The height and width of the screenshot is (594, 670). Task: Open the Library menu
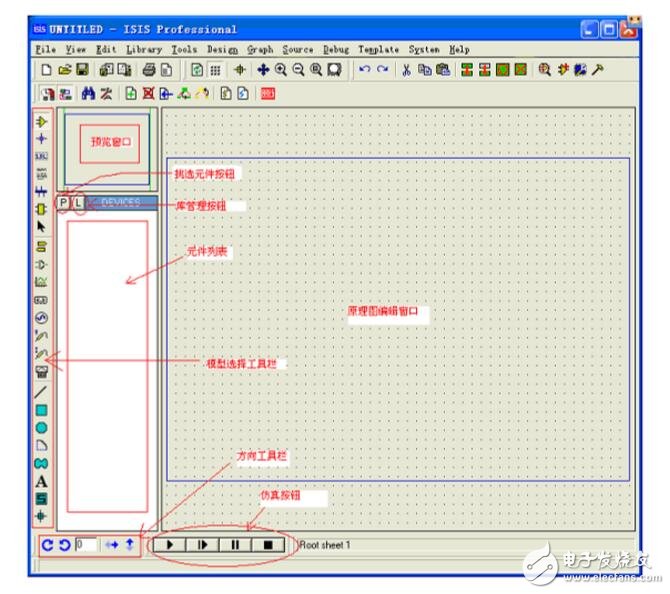(x=144, y=49)
